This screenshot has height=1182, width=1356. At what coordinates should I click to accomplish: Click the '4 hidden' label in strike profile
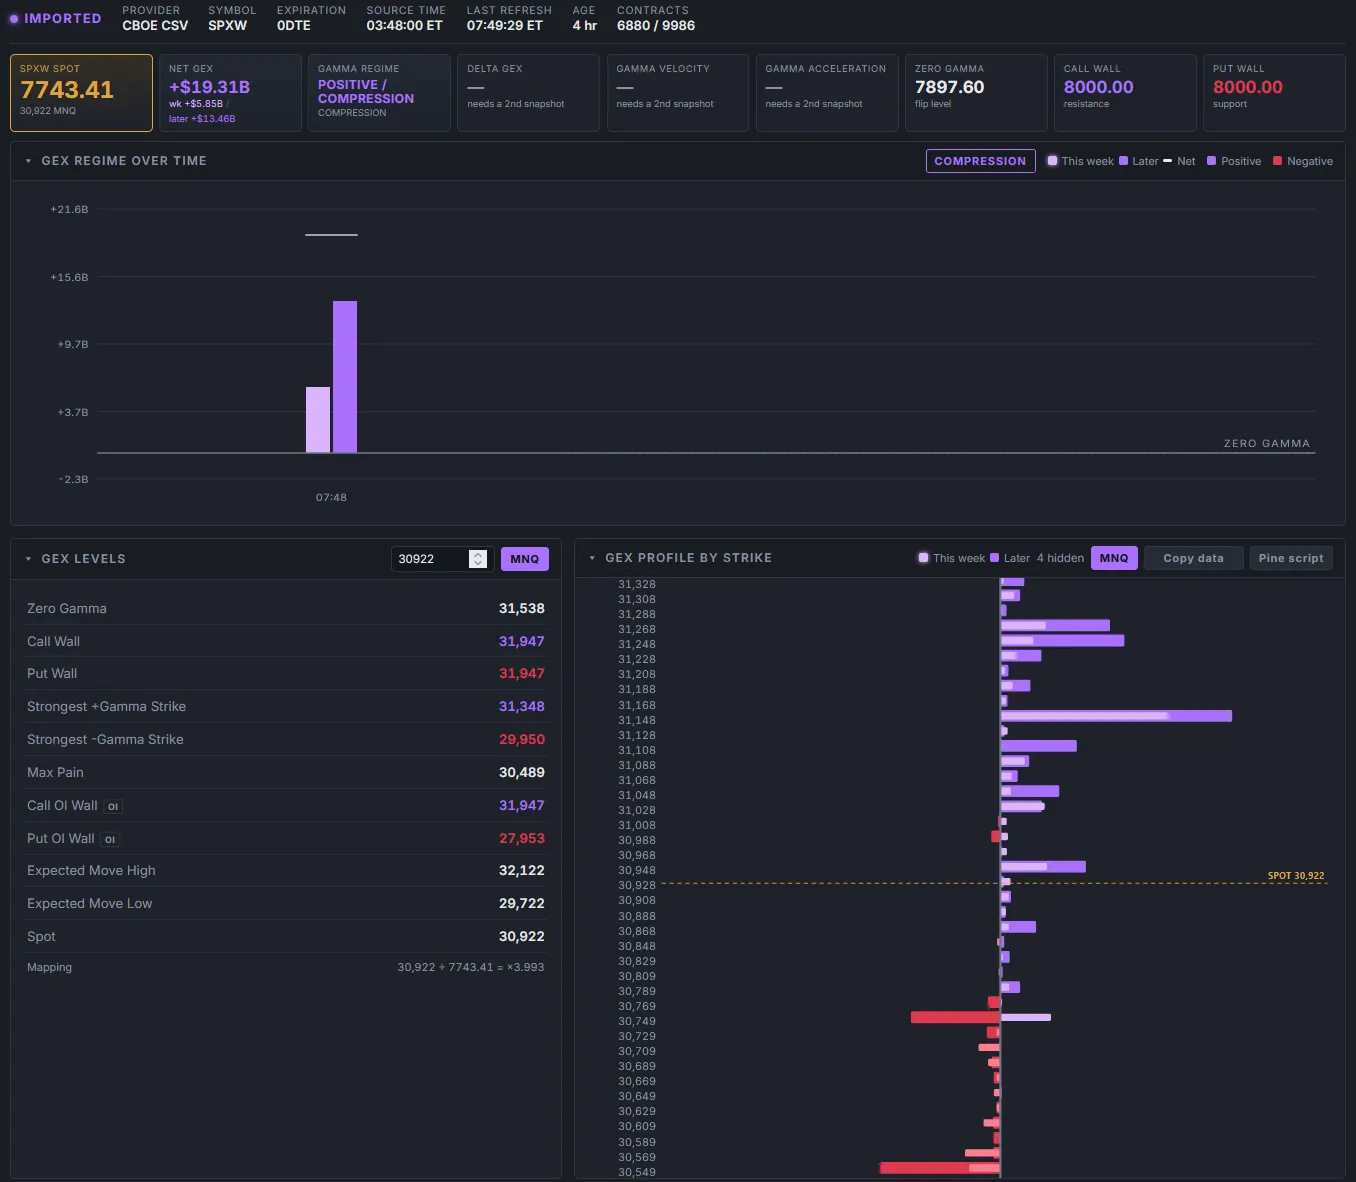(1060, 558)
